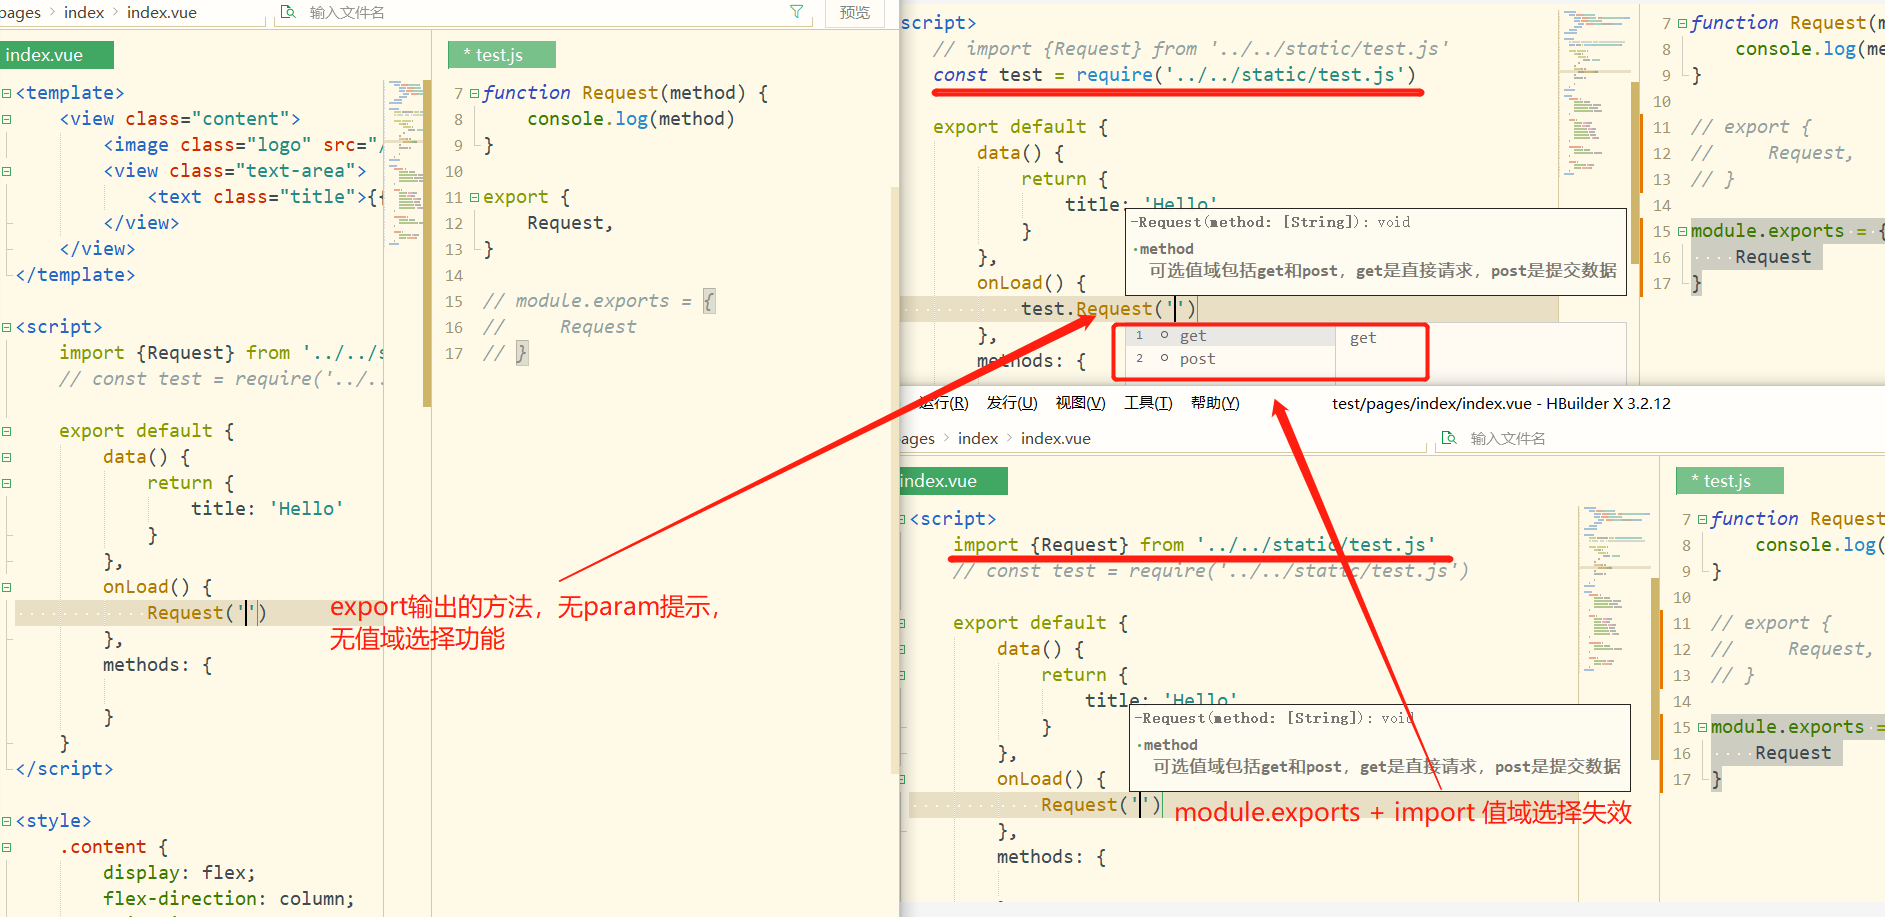Open the 发行(U) menu

pos(1011,403)
